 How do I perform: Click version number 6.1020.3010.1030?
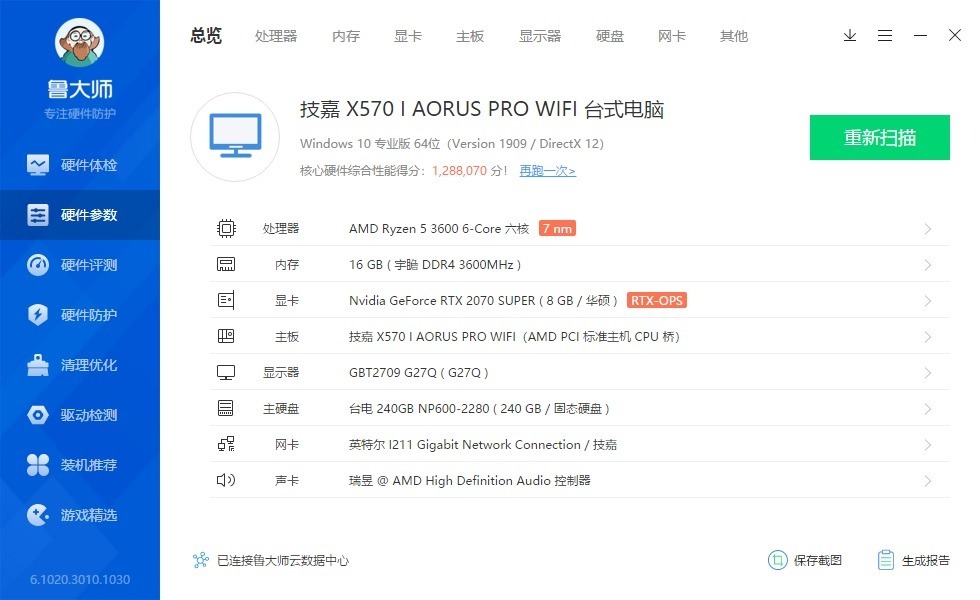(x=80, y=579)
